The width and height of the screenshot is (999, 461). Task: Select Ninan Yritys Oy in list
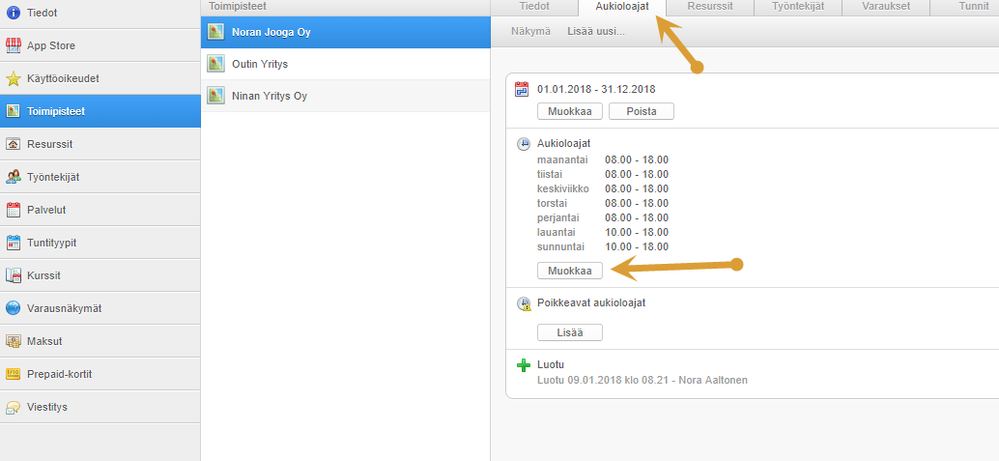pyautogui.click(x=345, y=96)
